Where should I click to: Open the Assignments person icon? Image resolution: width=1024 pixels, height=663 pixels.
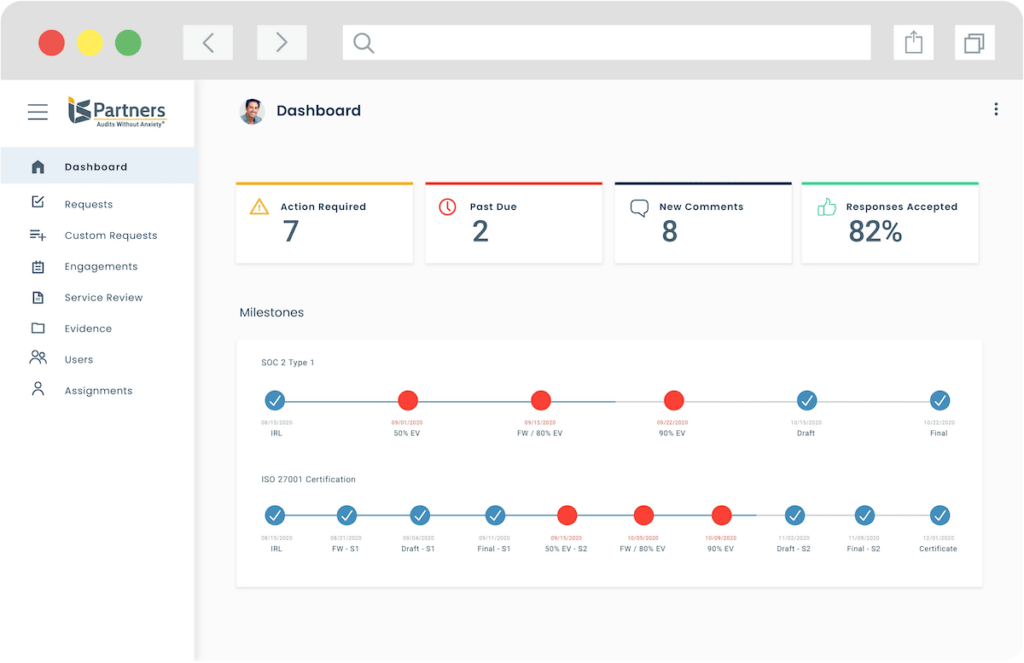pos(36,390)
